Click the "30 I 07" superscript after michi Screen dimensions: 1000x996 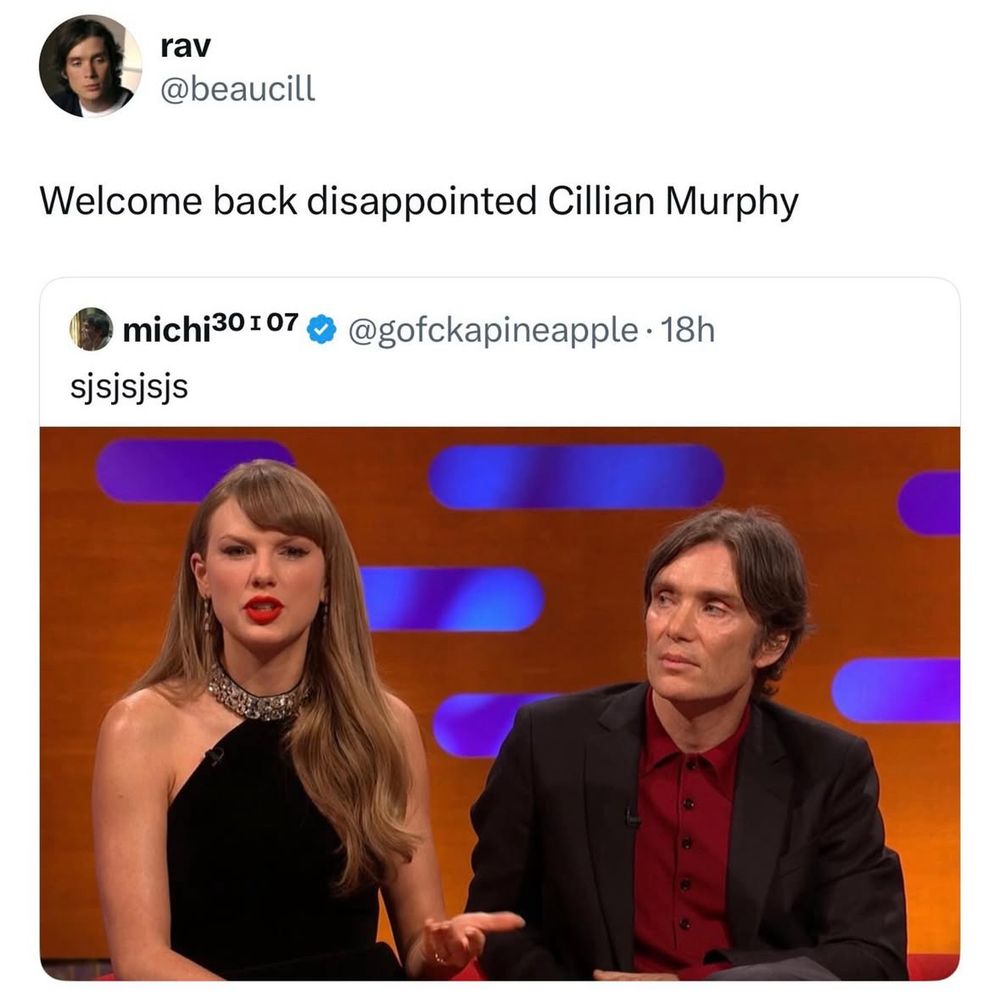254,322
